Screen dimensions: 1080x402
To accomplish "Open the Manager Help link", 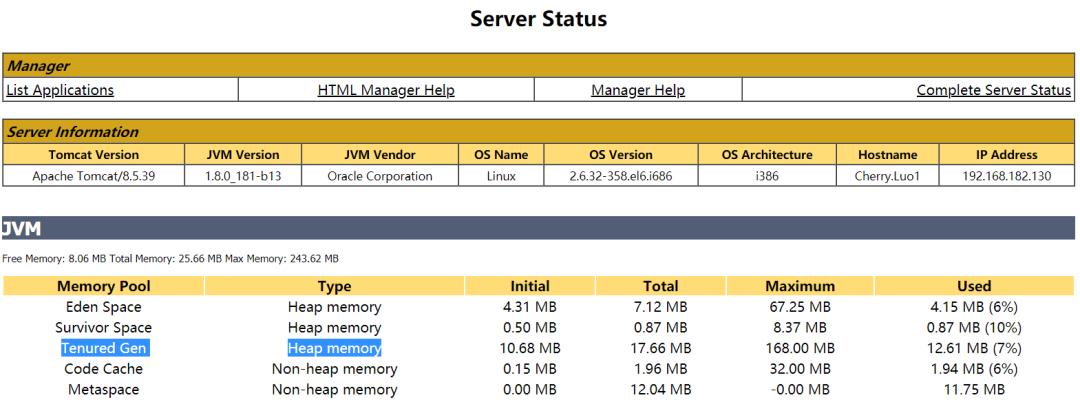I will [x=638, y=90].
